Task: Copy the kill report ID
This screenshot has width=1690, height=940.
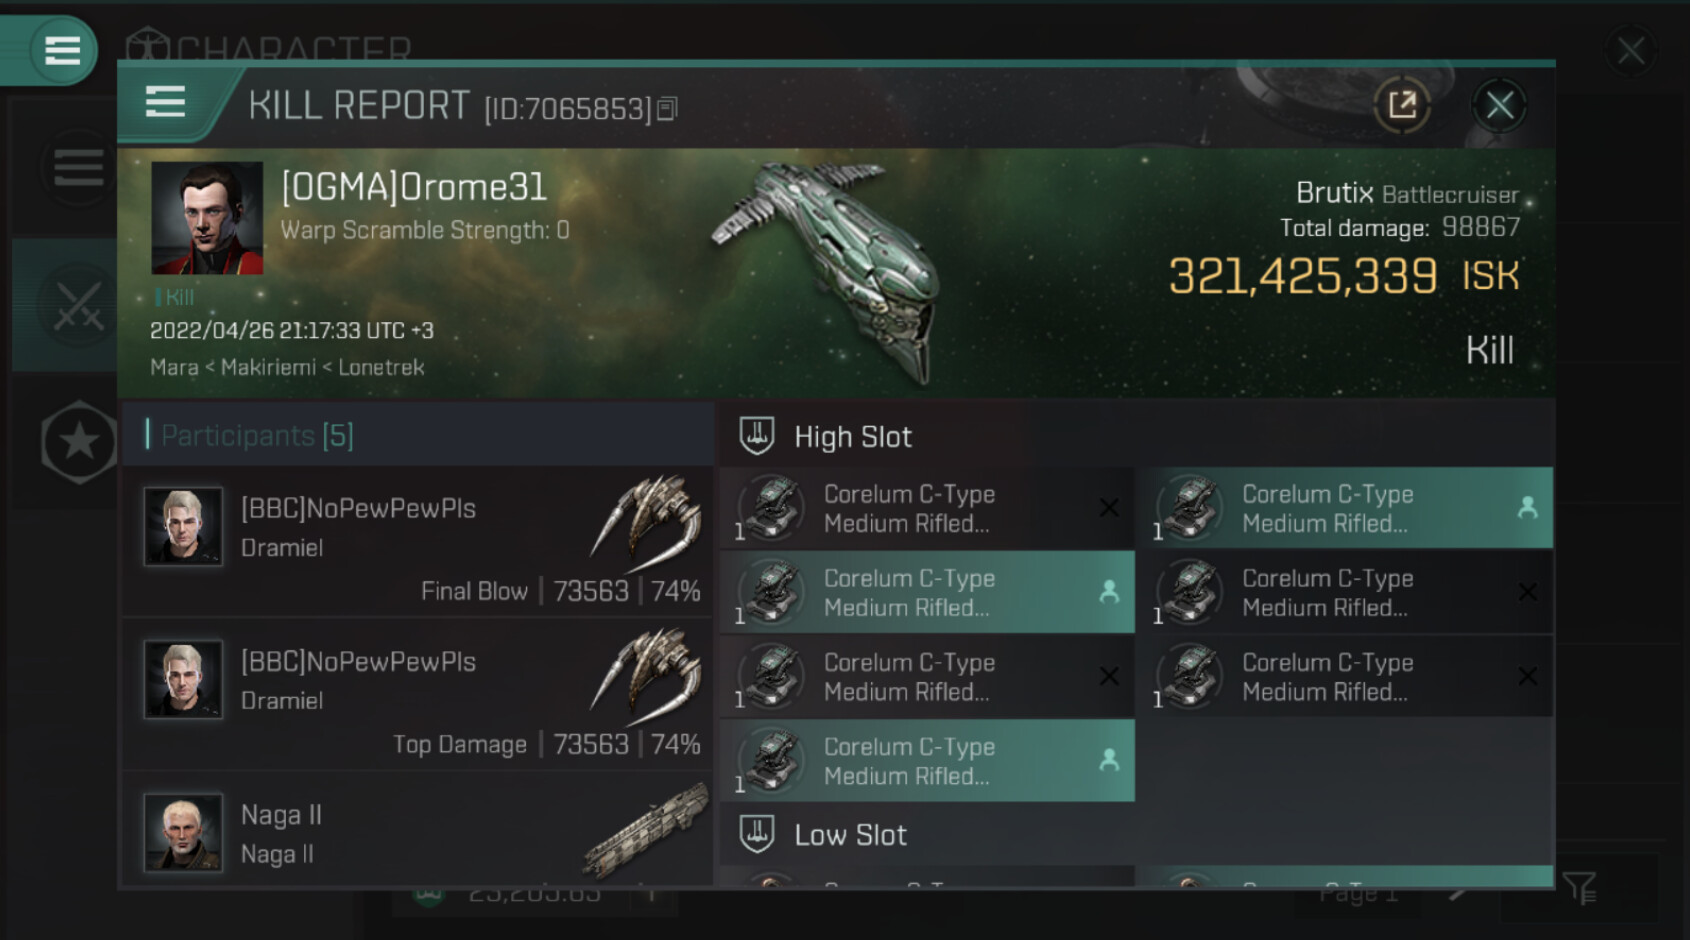Action: (667, 109)
